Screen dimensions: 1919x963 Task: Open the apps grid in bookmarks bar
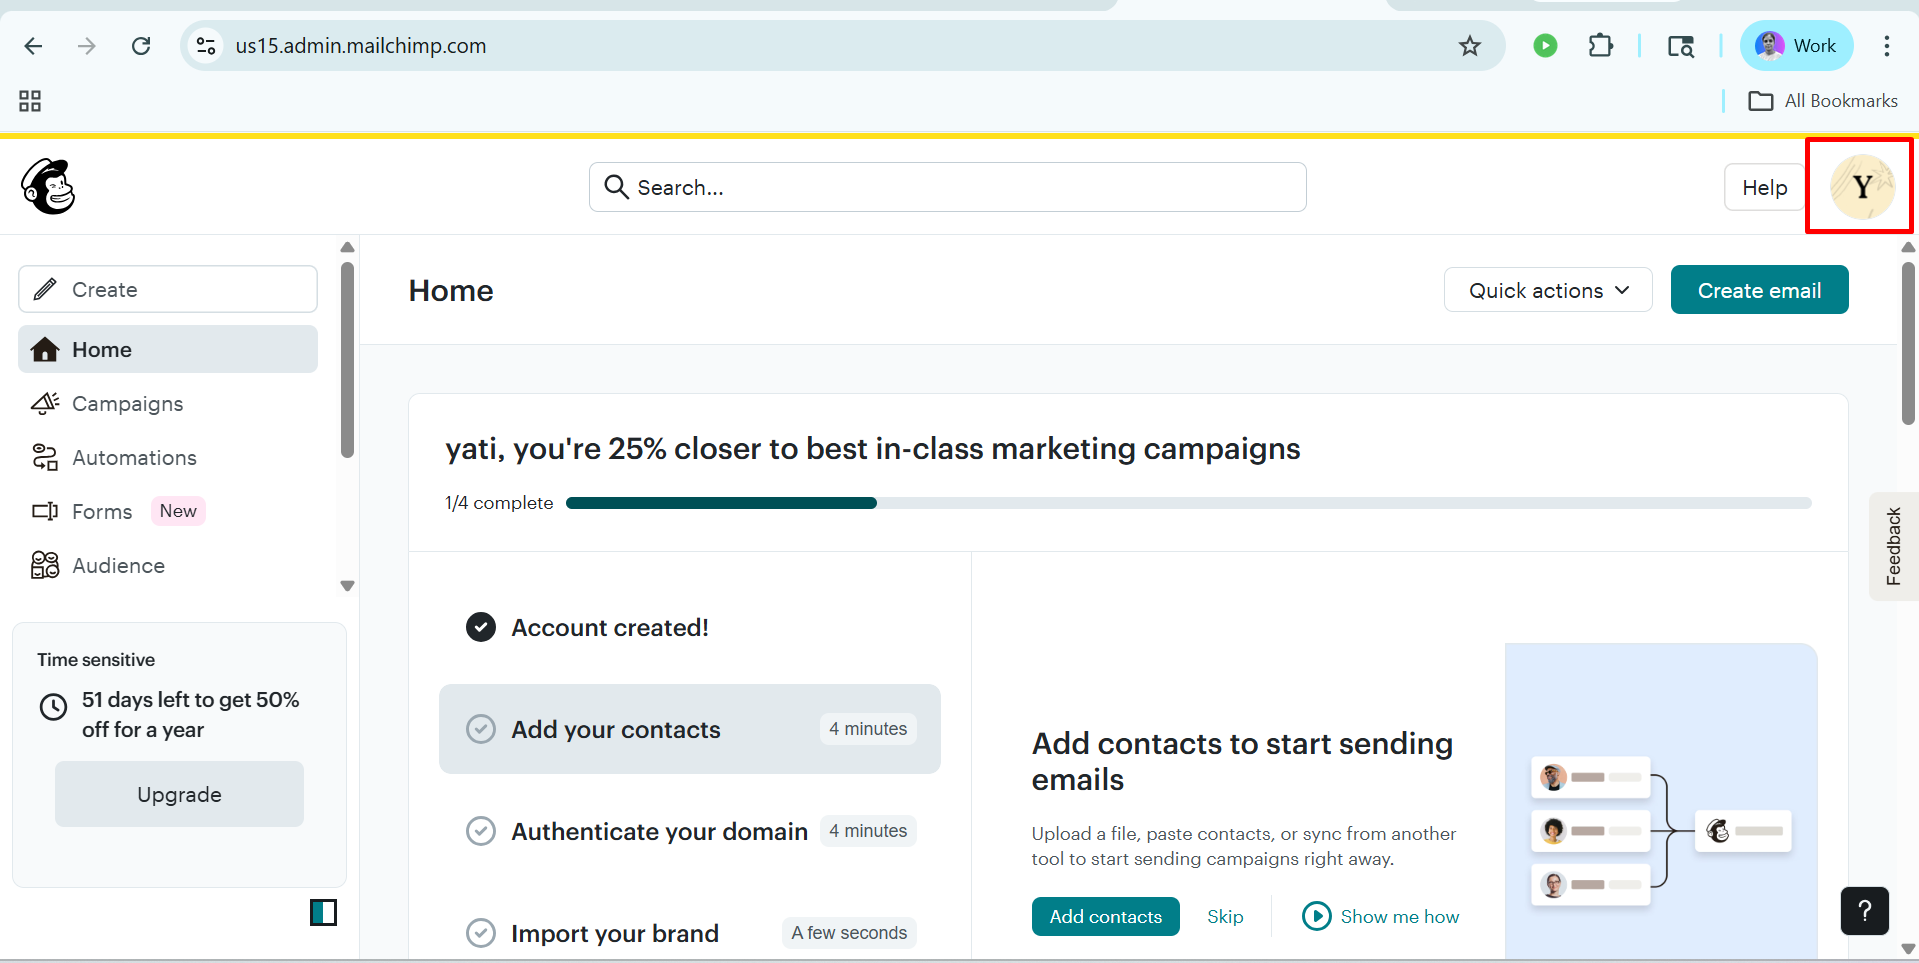[30, 101]
